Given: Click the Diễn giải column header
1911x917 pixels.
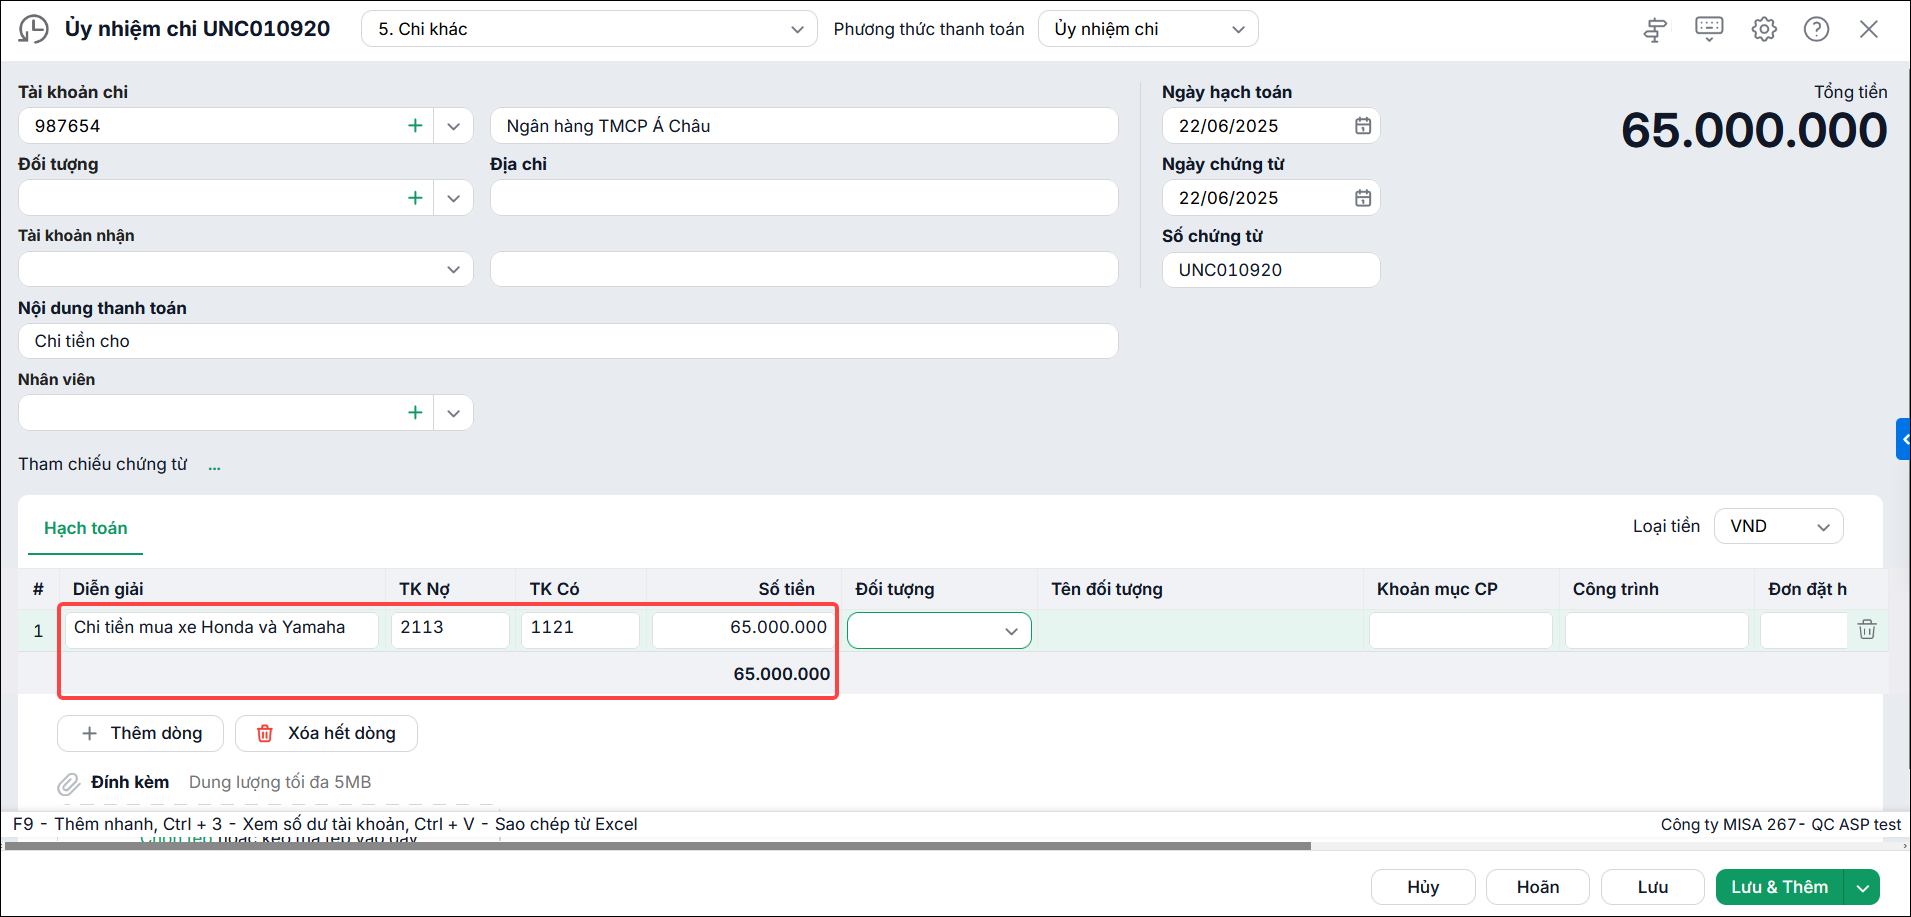Looking at the screenshot, I should point(108,589).
